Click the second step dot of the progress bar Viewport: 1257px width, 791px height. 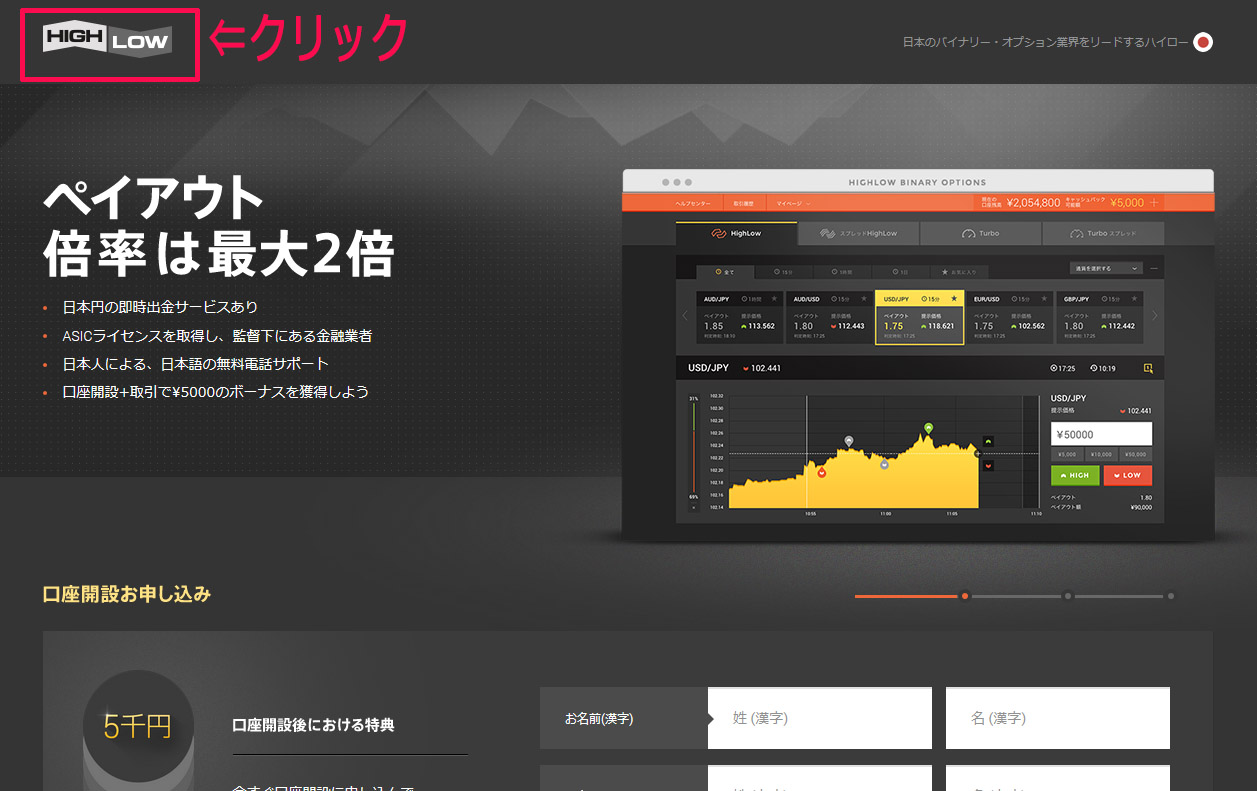point(1068,596)
